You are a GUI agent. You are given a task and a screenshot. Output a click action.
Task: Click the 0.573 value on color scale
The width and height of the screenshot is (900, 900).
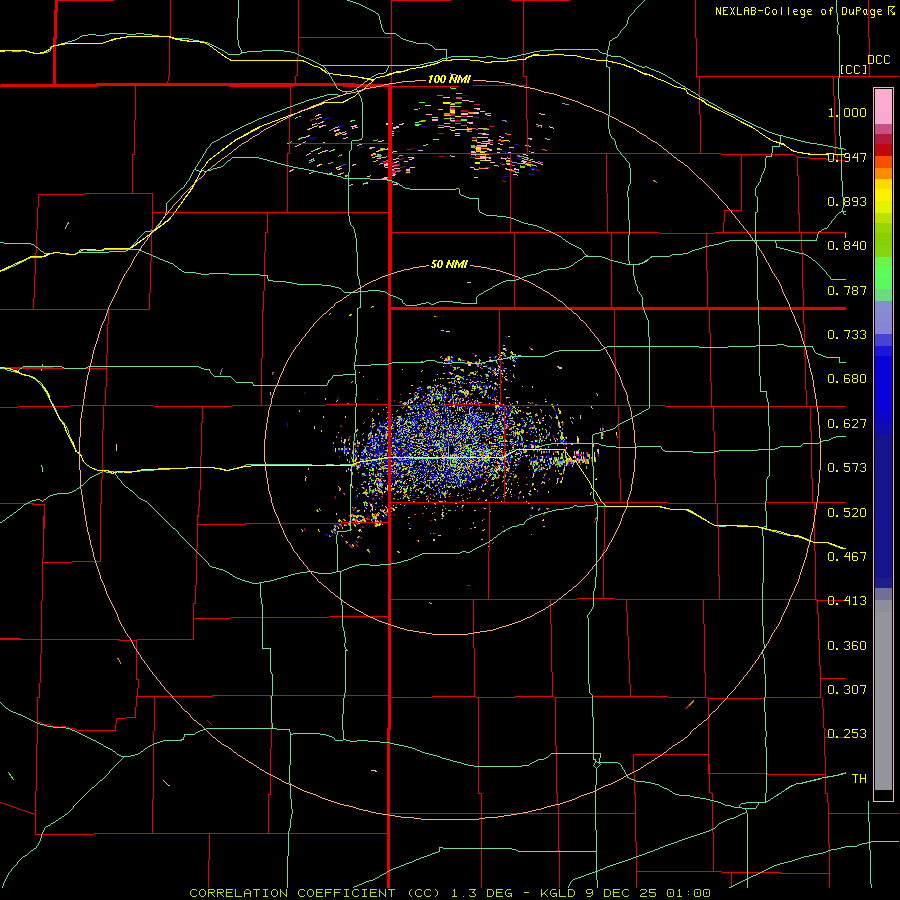pos(847,468)
